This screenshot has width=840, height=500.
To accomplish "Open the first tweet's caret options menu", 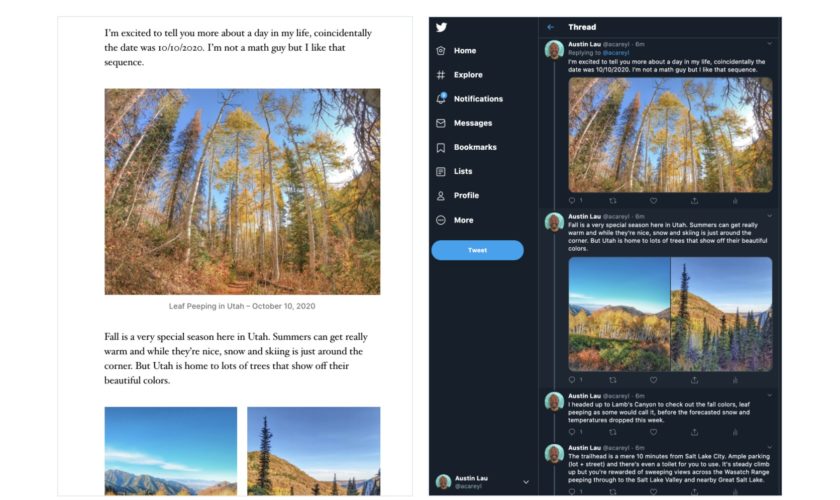I will (769, 44).
